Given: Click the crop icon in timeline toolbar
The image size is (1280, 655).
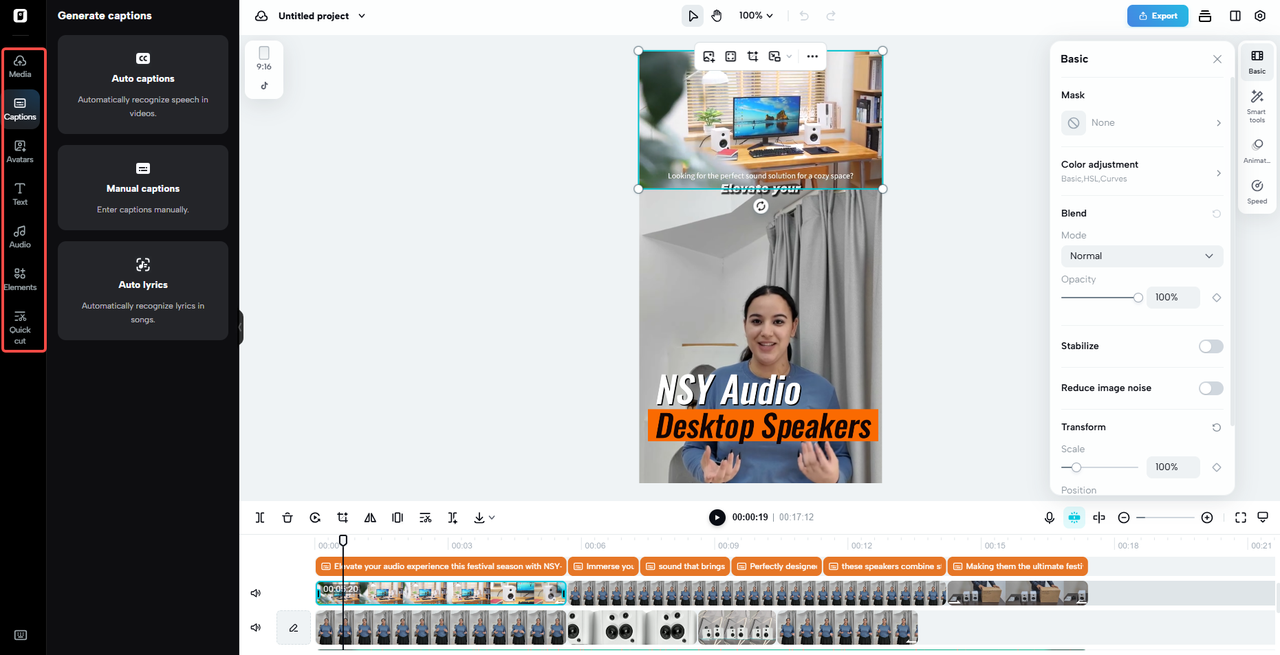Looking at the screenshot, I should point(343,517).
